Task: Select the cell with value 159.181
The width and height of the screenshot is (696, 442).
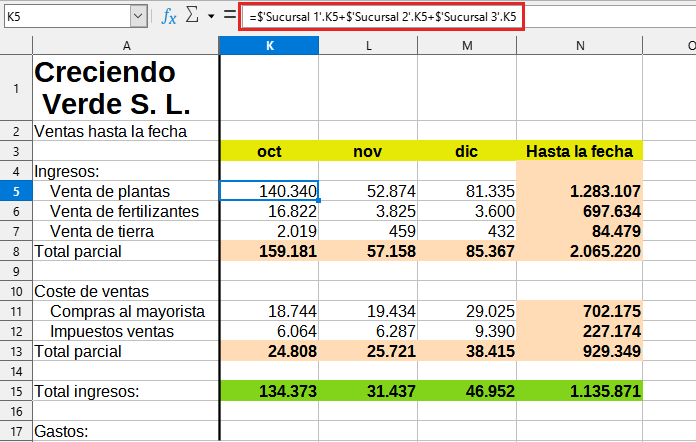Action: click(x=269, y=251)
